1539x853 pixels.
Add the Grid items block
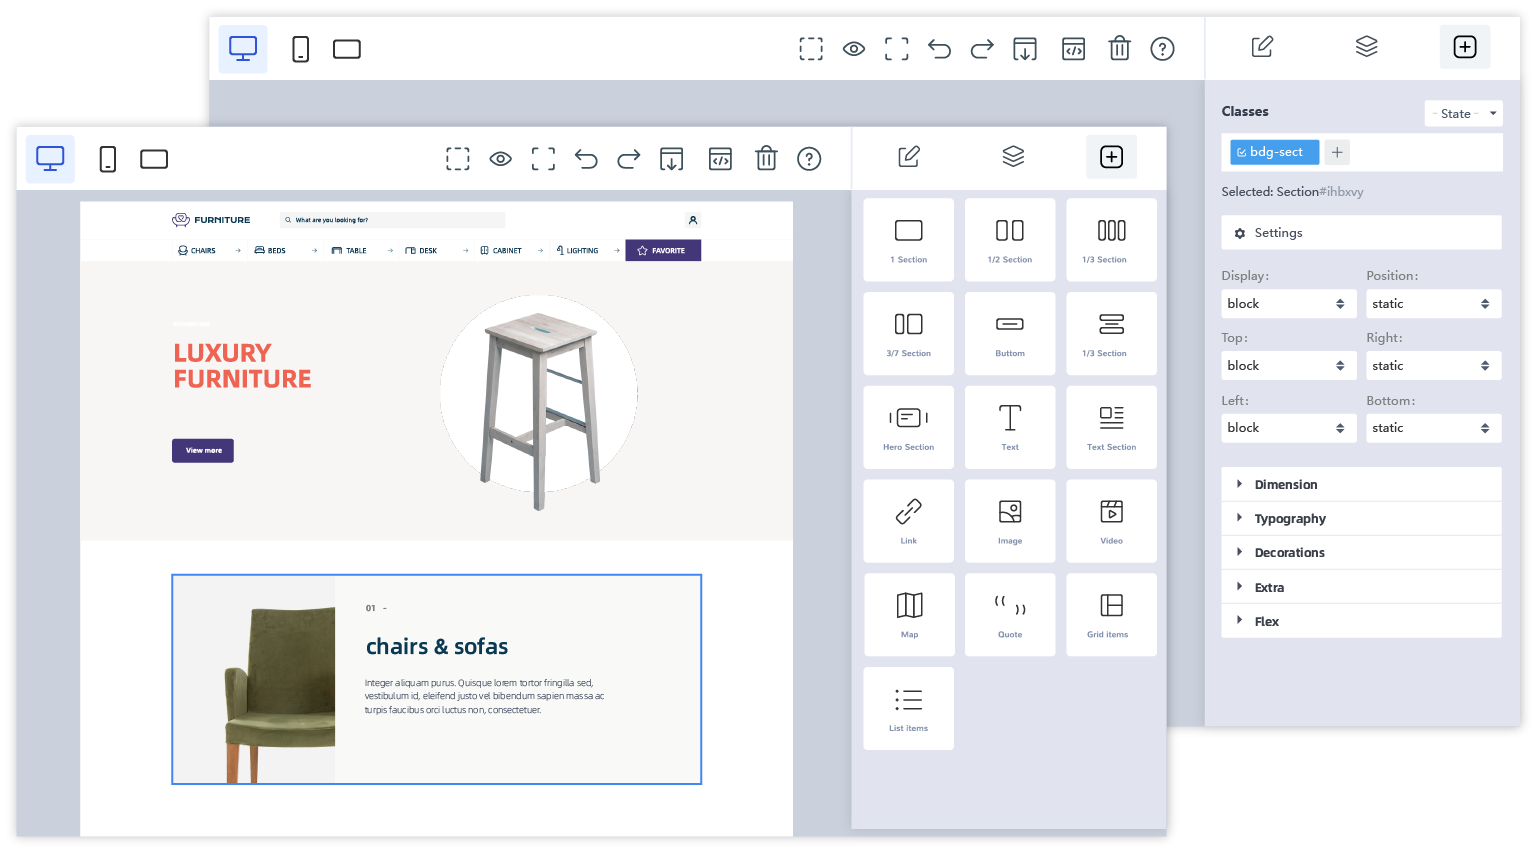pos(1111,615)
